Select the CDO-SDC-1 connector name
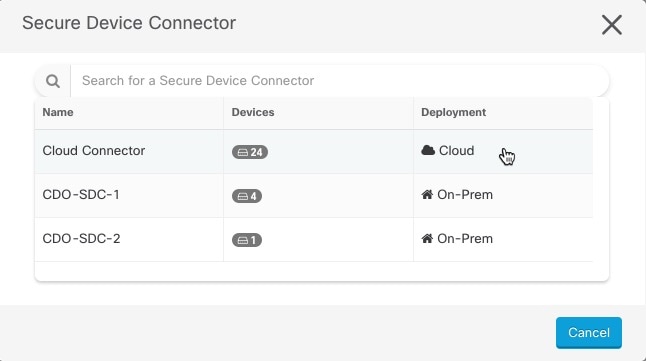 (81, 195)
